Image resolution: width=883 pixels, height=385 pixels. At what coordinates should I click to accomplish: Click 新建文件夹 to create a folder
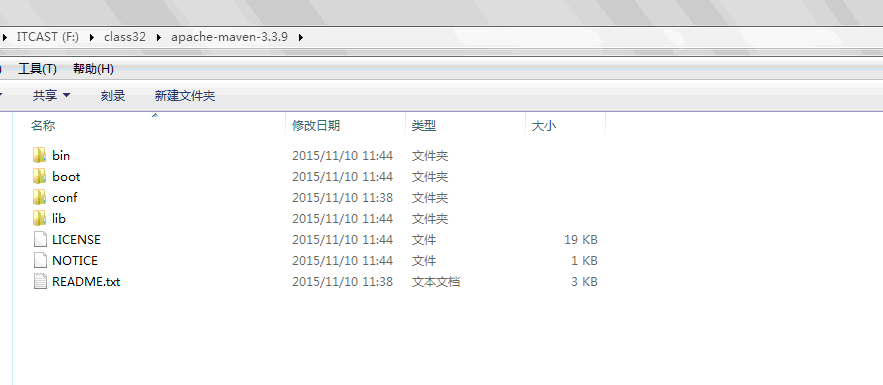pos(185,96)
